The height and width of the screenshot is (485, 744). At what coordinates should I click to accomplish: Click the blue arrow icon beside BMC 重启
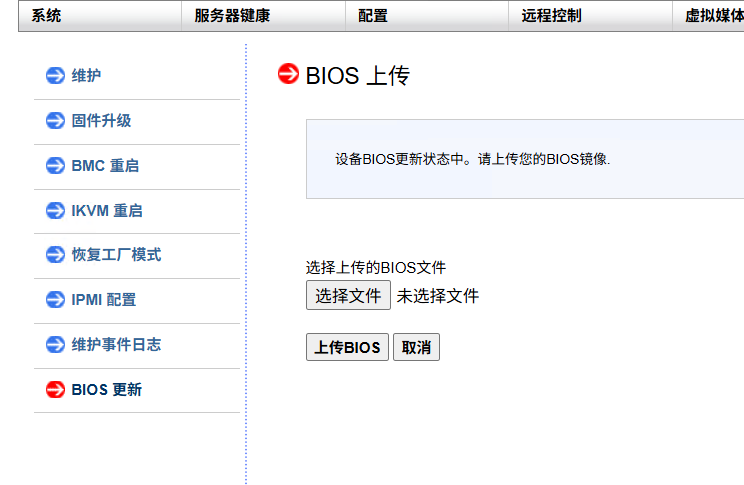(55, 166)
